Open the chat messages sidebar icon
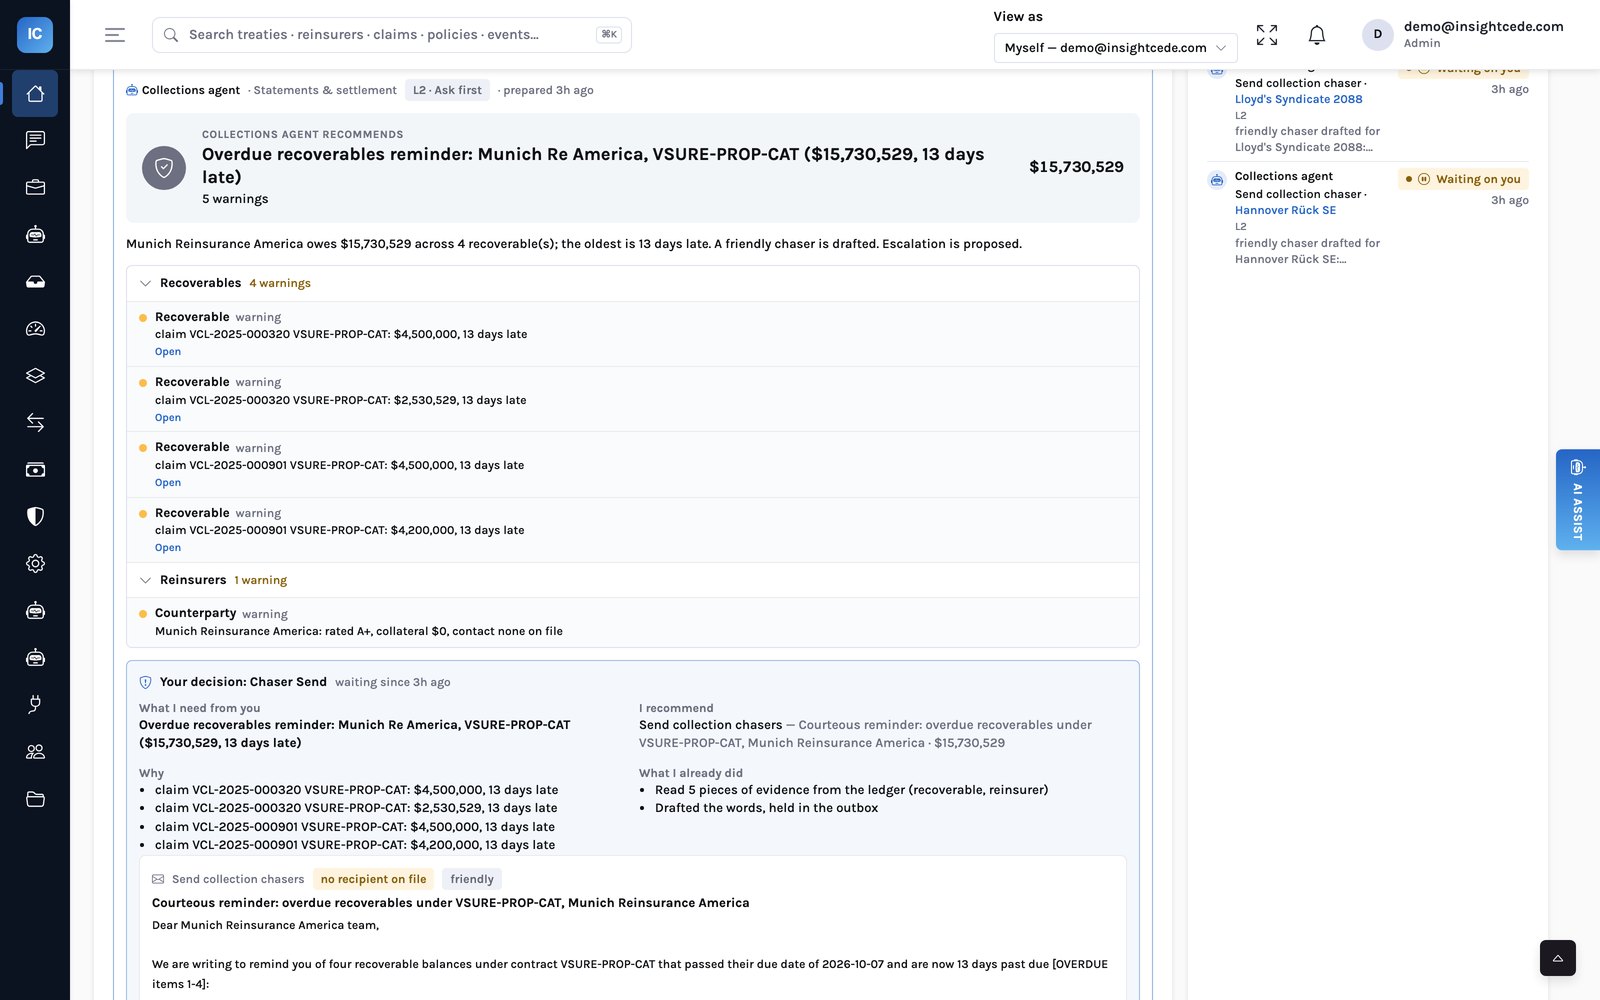The width and height of the screenshot is (1600, 1000). click(x=35, y=140)
